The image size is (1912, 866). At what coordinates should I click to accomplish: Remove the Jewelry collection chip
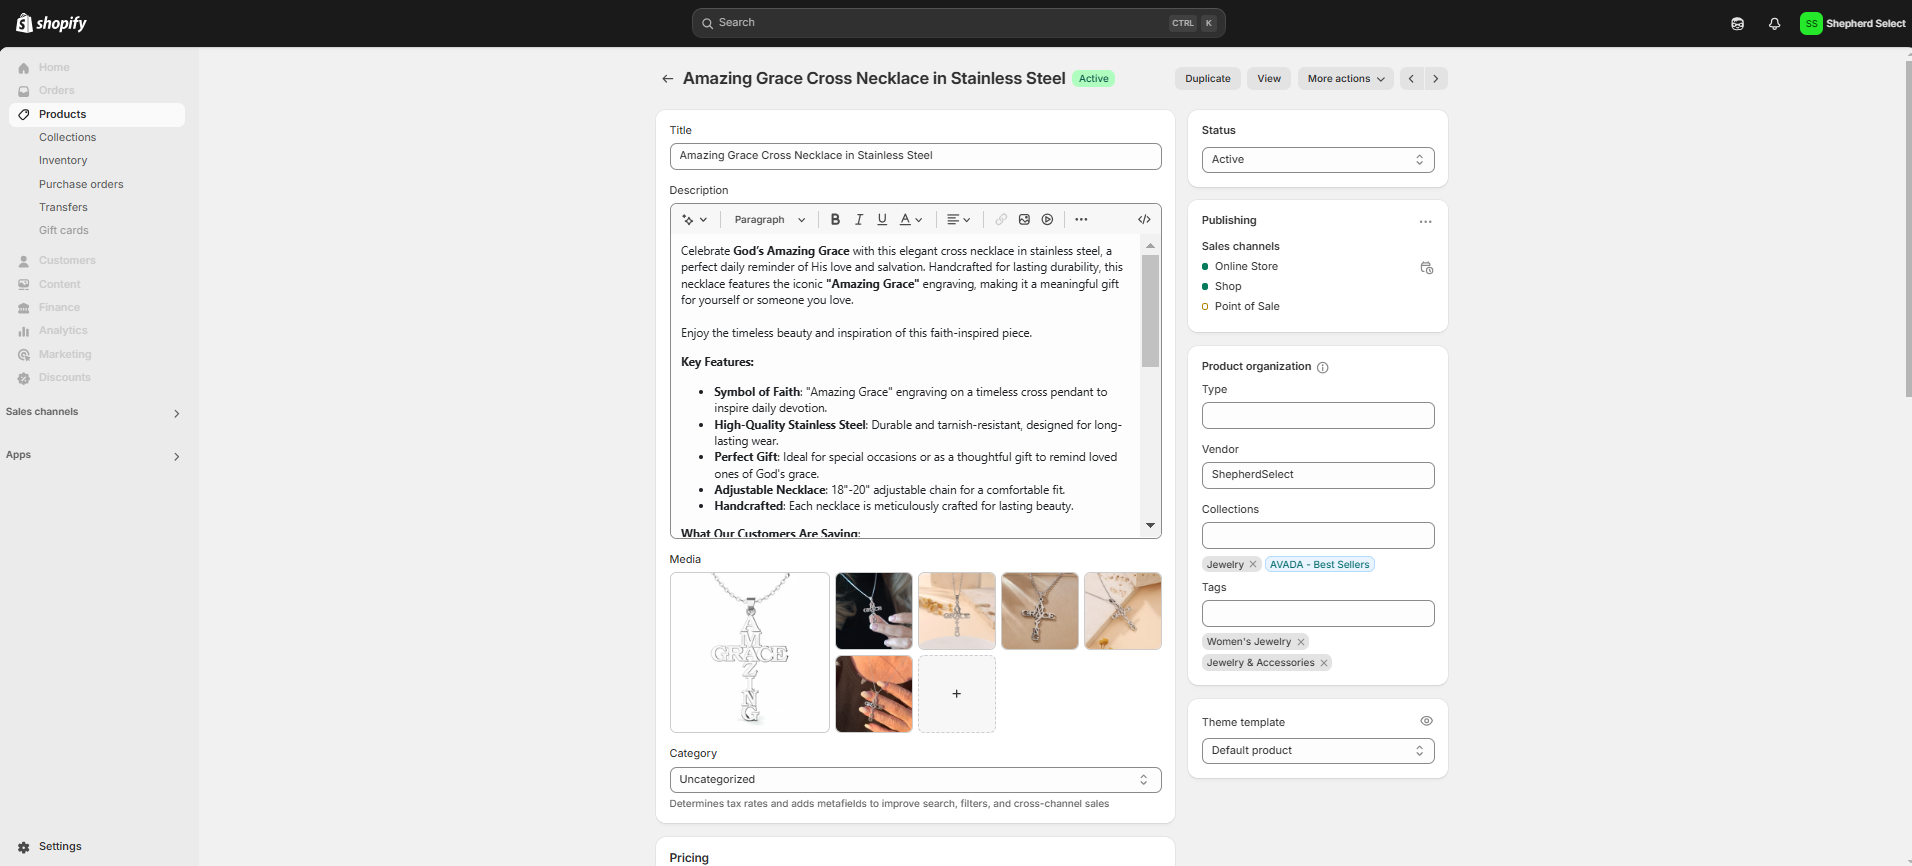(x=1253, y=565)
